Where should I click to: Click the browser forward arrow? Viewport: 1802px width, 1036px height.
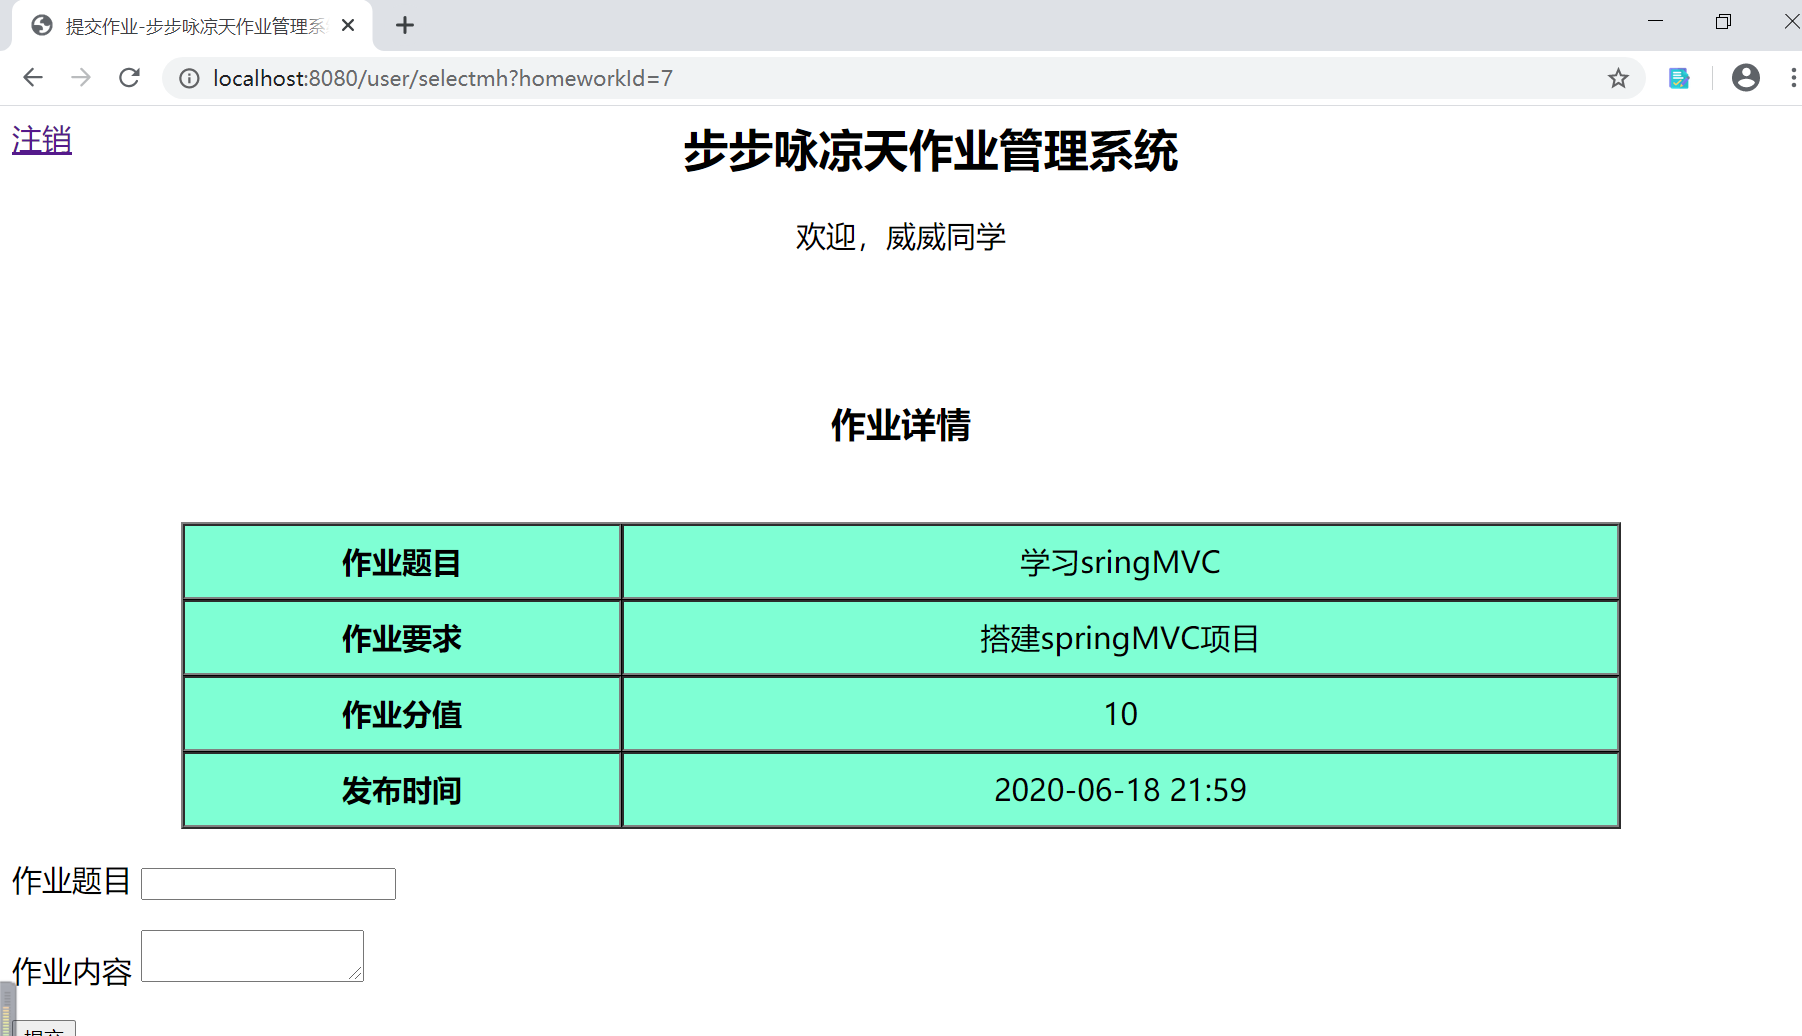[x=81, y=78]
